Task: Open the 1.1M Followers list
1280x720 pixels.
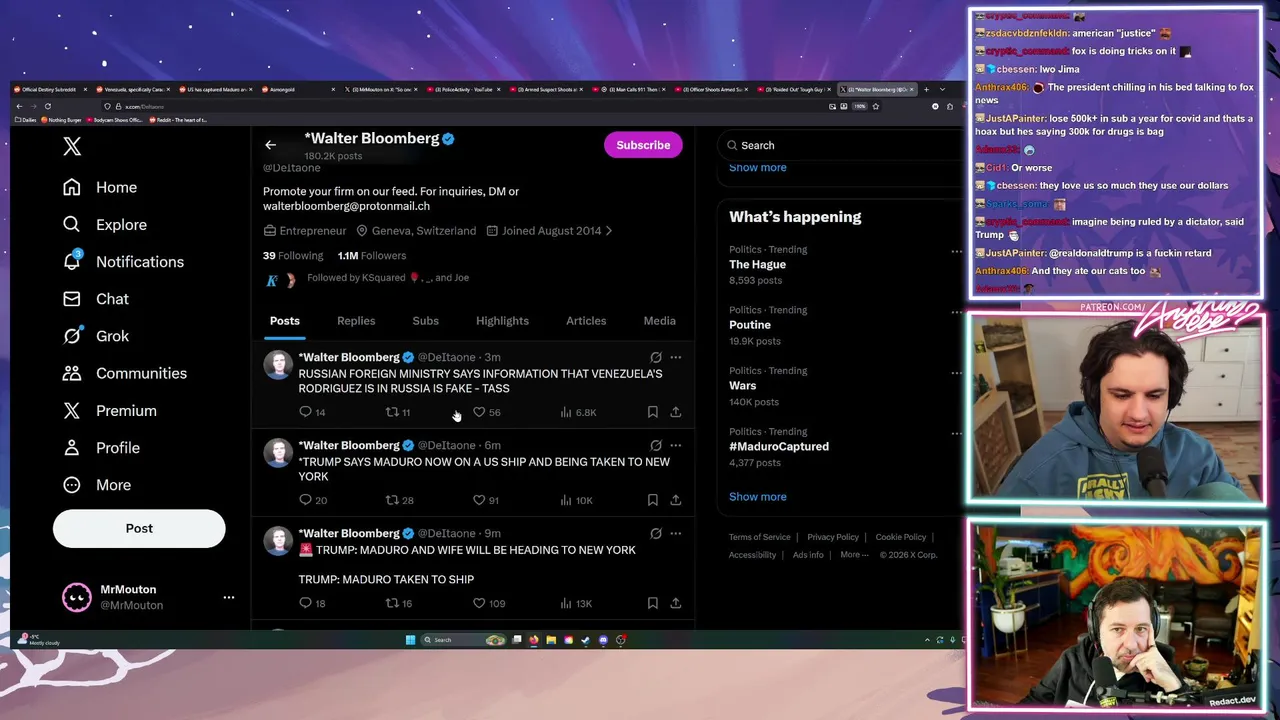Action: point(372,256)
